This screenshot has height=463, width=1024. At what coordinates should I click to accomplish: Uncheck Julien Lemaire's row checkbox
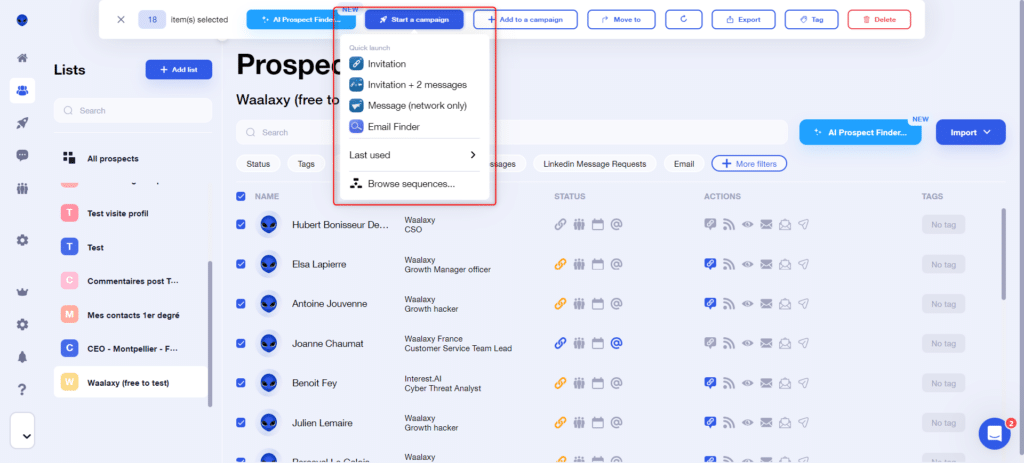(x=240, y=423)
